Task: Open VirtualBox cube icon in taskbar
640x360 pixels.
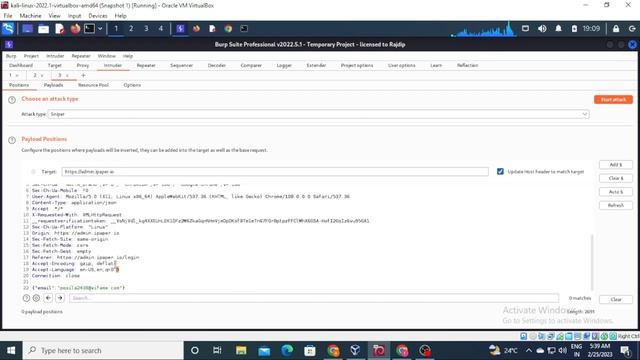Action: (355, 351)
